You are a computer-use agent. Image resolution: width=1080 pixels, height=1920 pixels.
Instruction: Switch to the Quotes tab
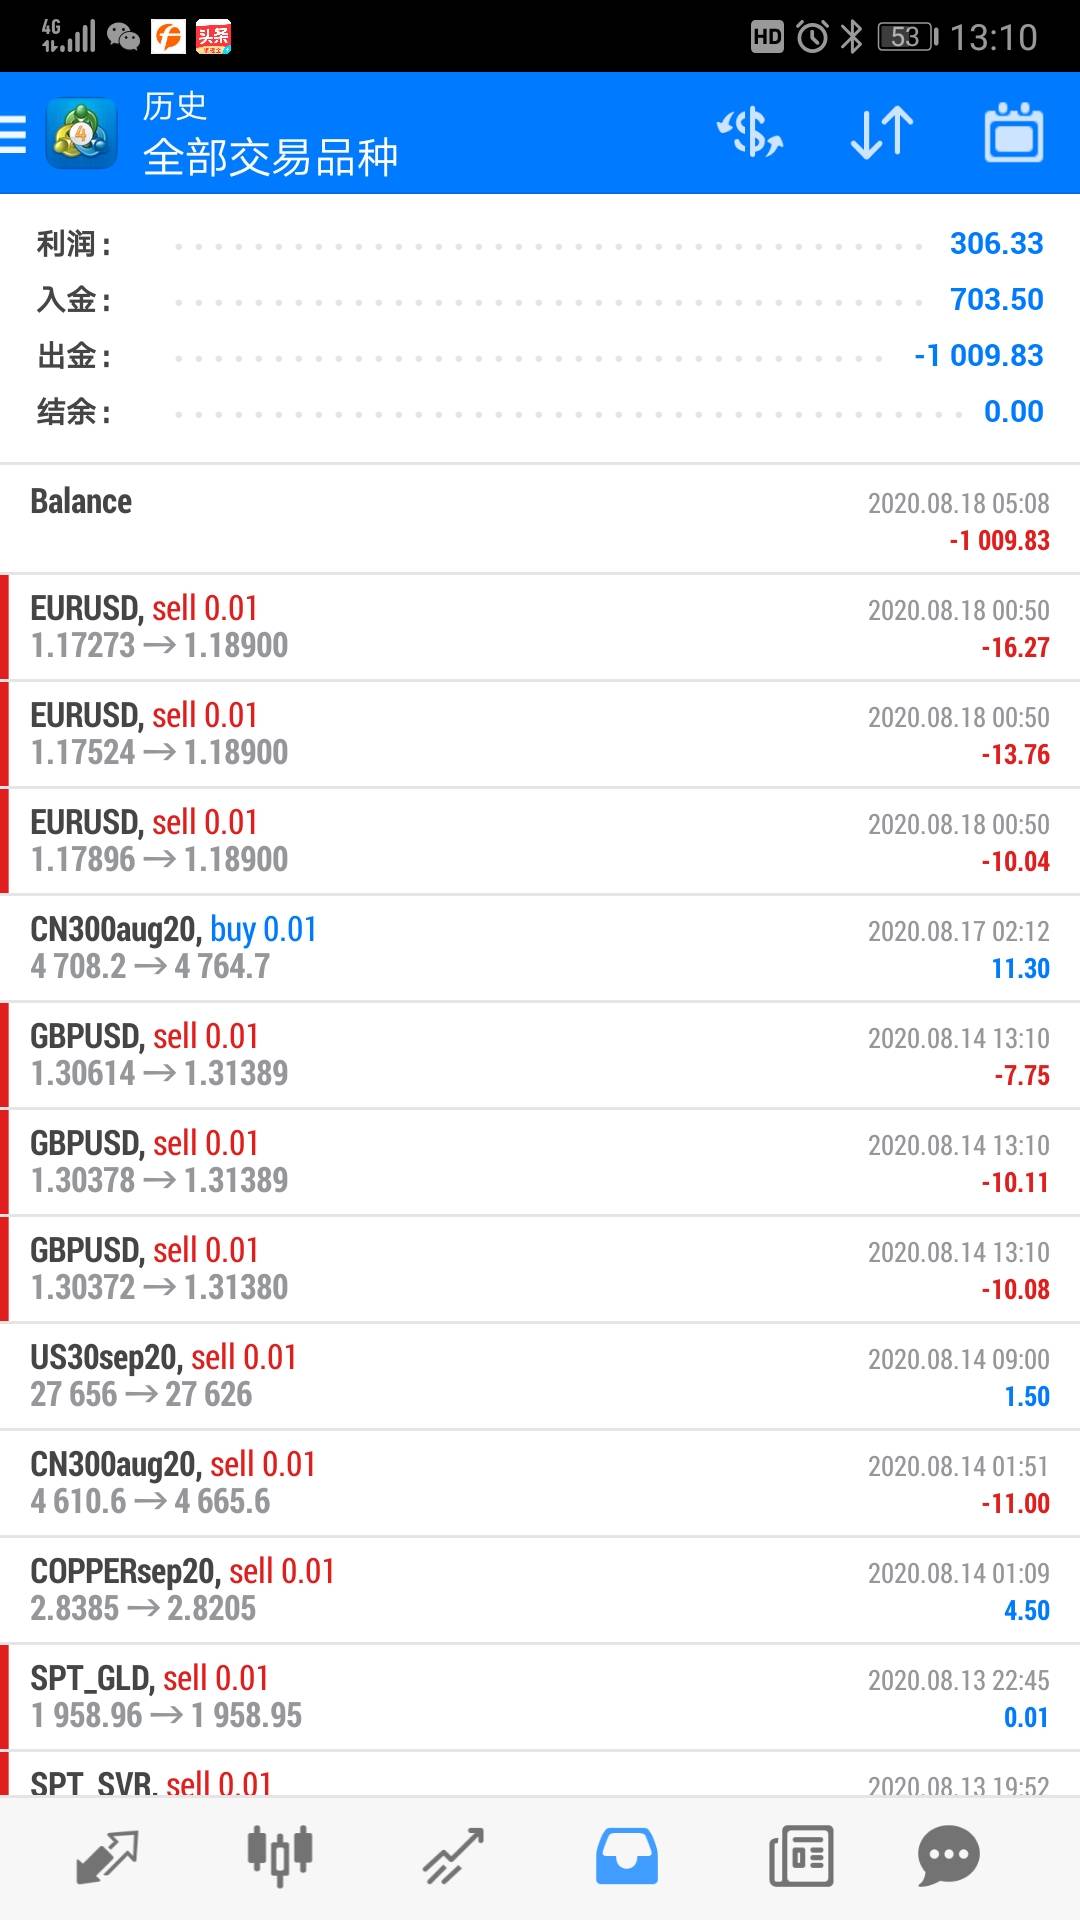click(x=106, y=1856)
